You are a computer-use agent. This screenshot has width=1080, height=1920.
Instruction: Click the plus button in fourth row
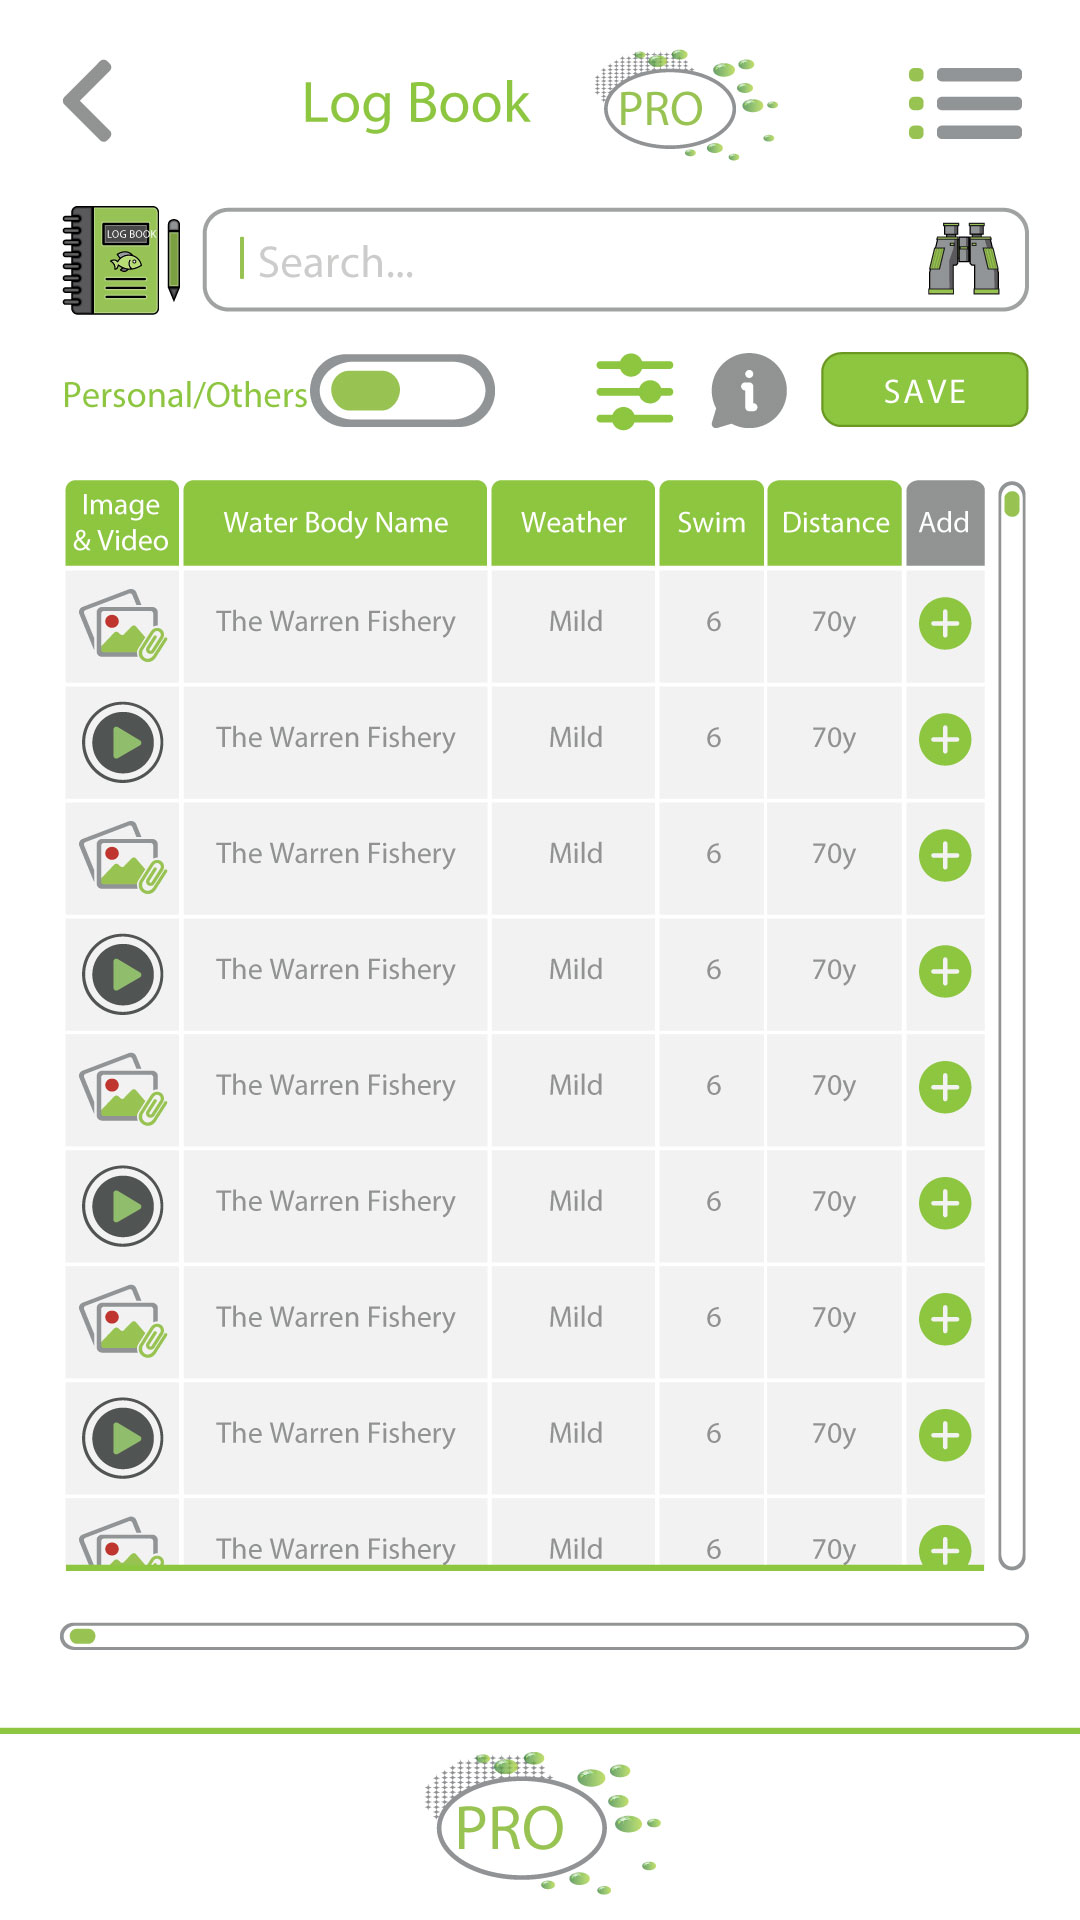pyautogui.click(x=945, y=972)
